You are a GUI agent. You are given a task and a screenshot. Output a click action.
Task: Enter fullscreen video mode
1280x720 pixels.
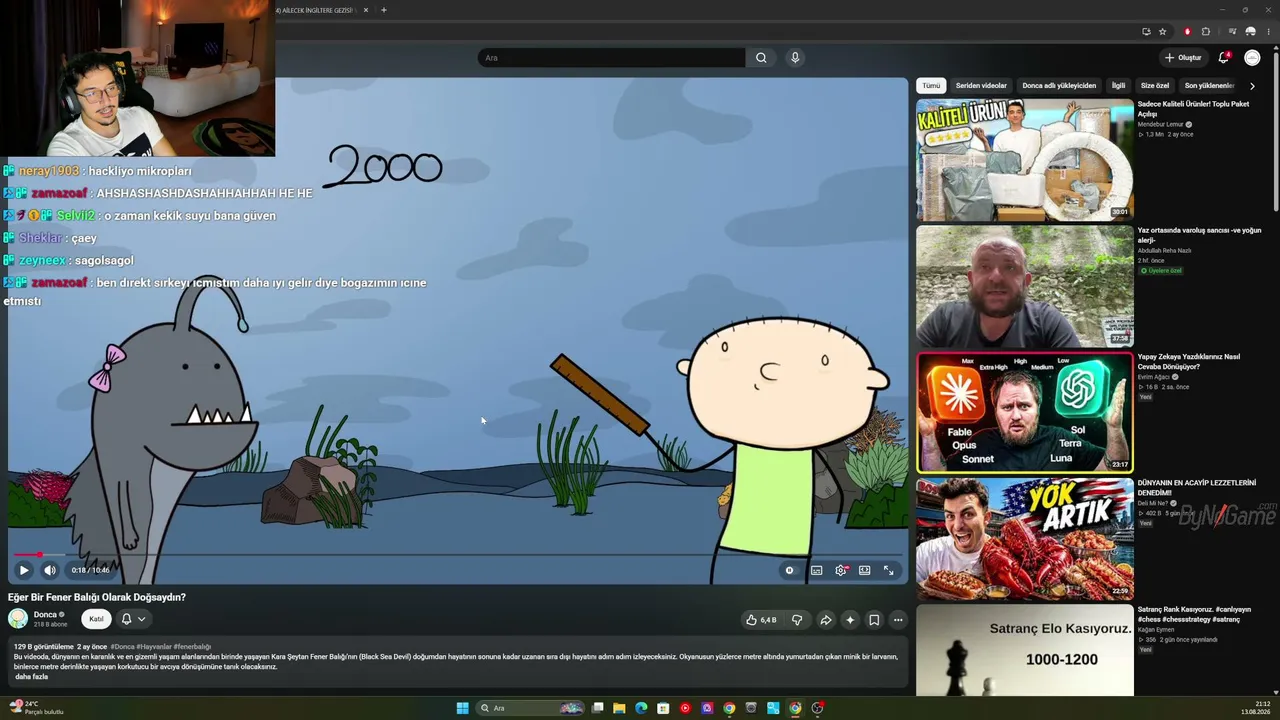pos(888,570)
